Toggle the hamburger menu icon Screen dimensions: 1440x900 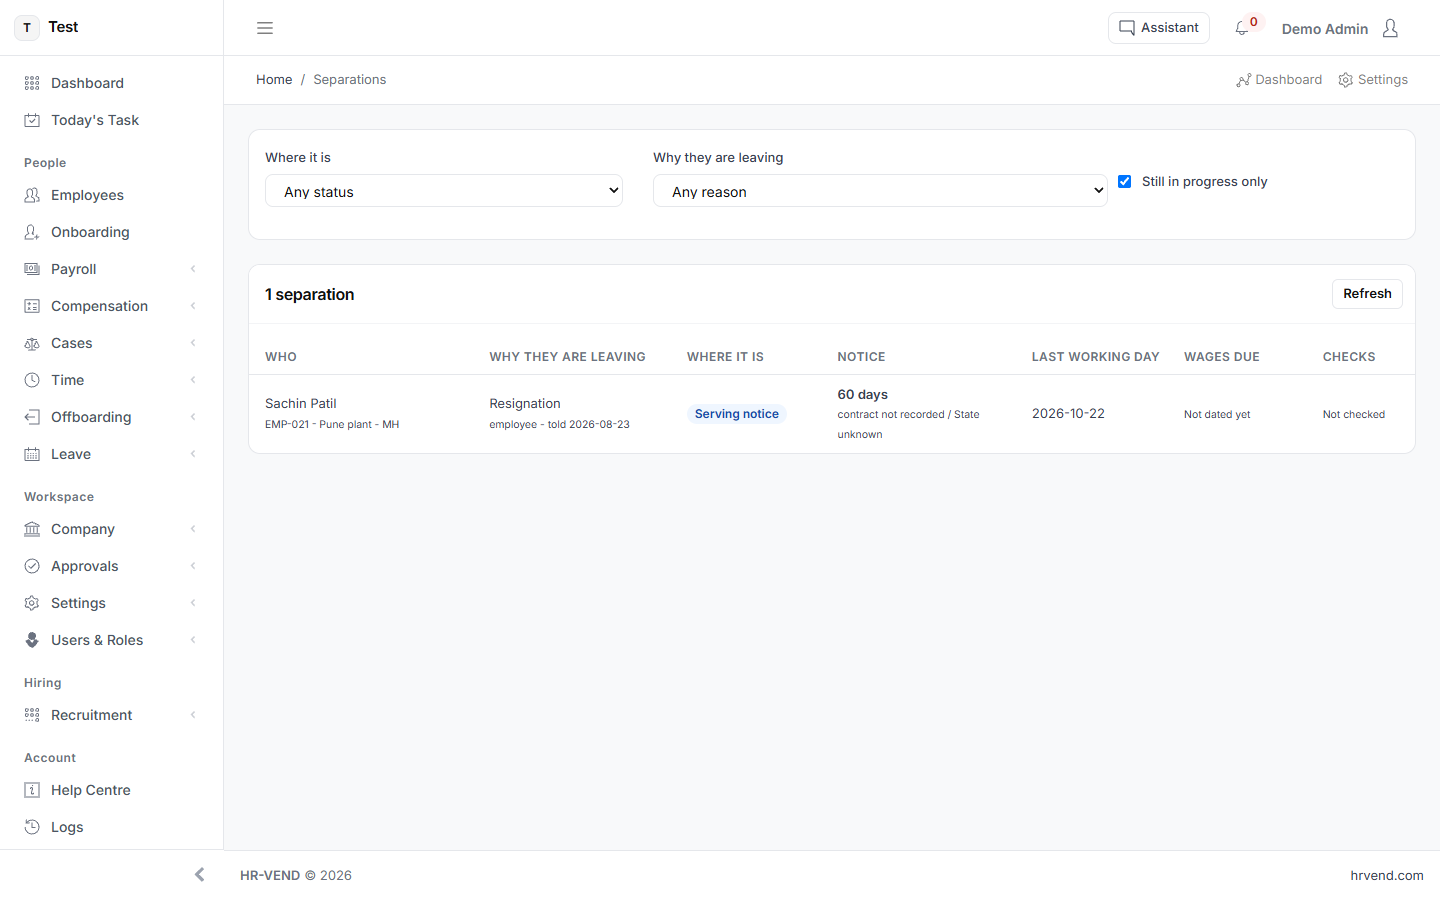(265, 28)
